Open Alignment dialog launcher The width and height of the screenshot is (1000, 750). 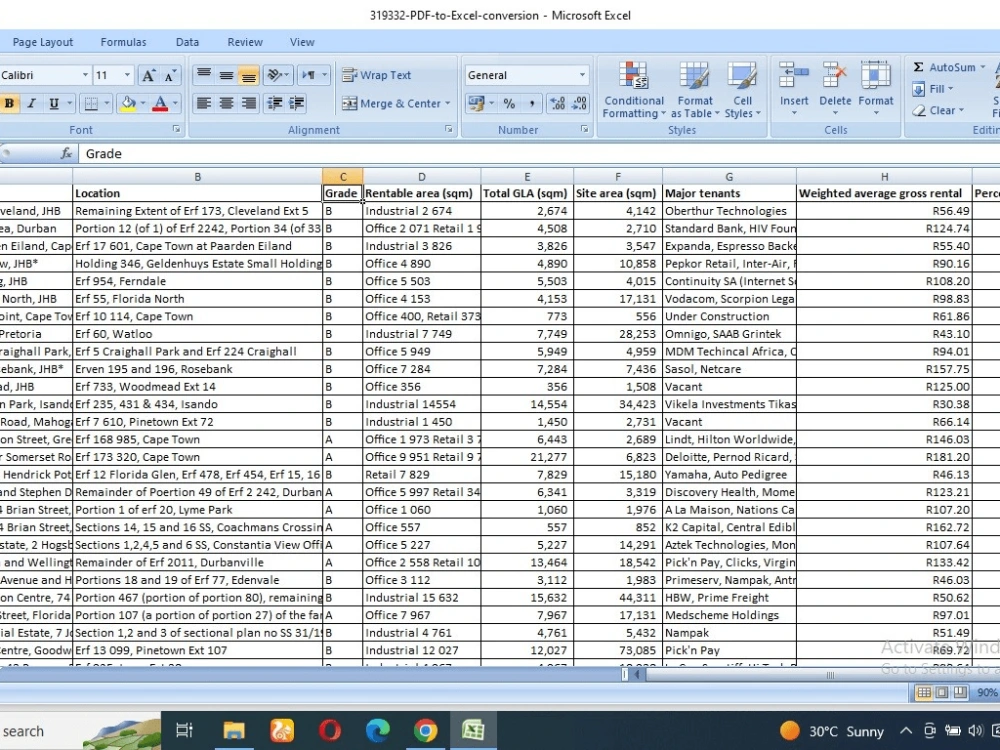[x=449, y=129]
